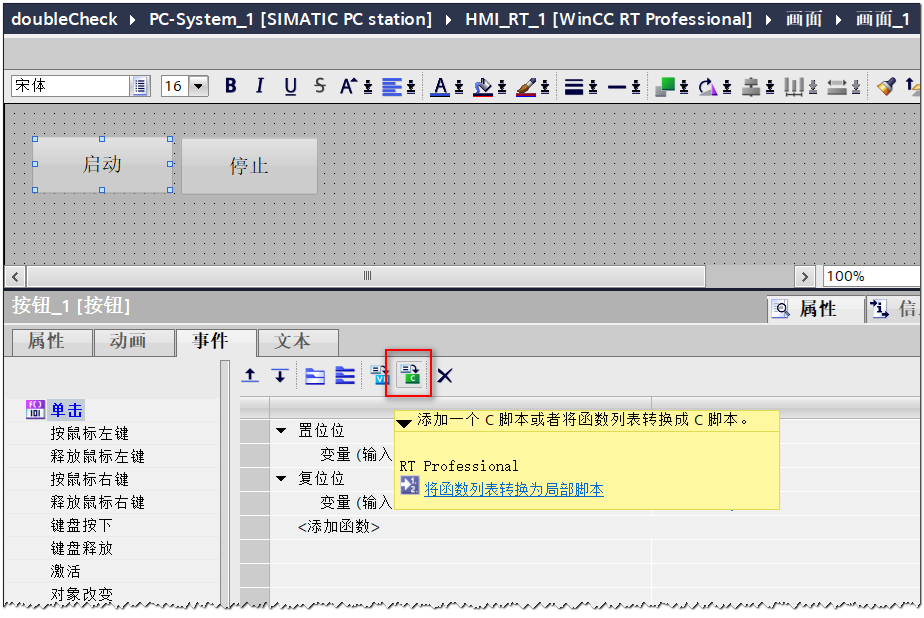The height and width of the screenshot is (618, 924).
Task: Collapse the 置位位 function entry
Action: [x=281, y=431]
